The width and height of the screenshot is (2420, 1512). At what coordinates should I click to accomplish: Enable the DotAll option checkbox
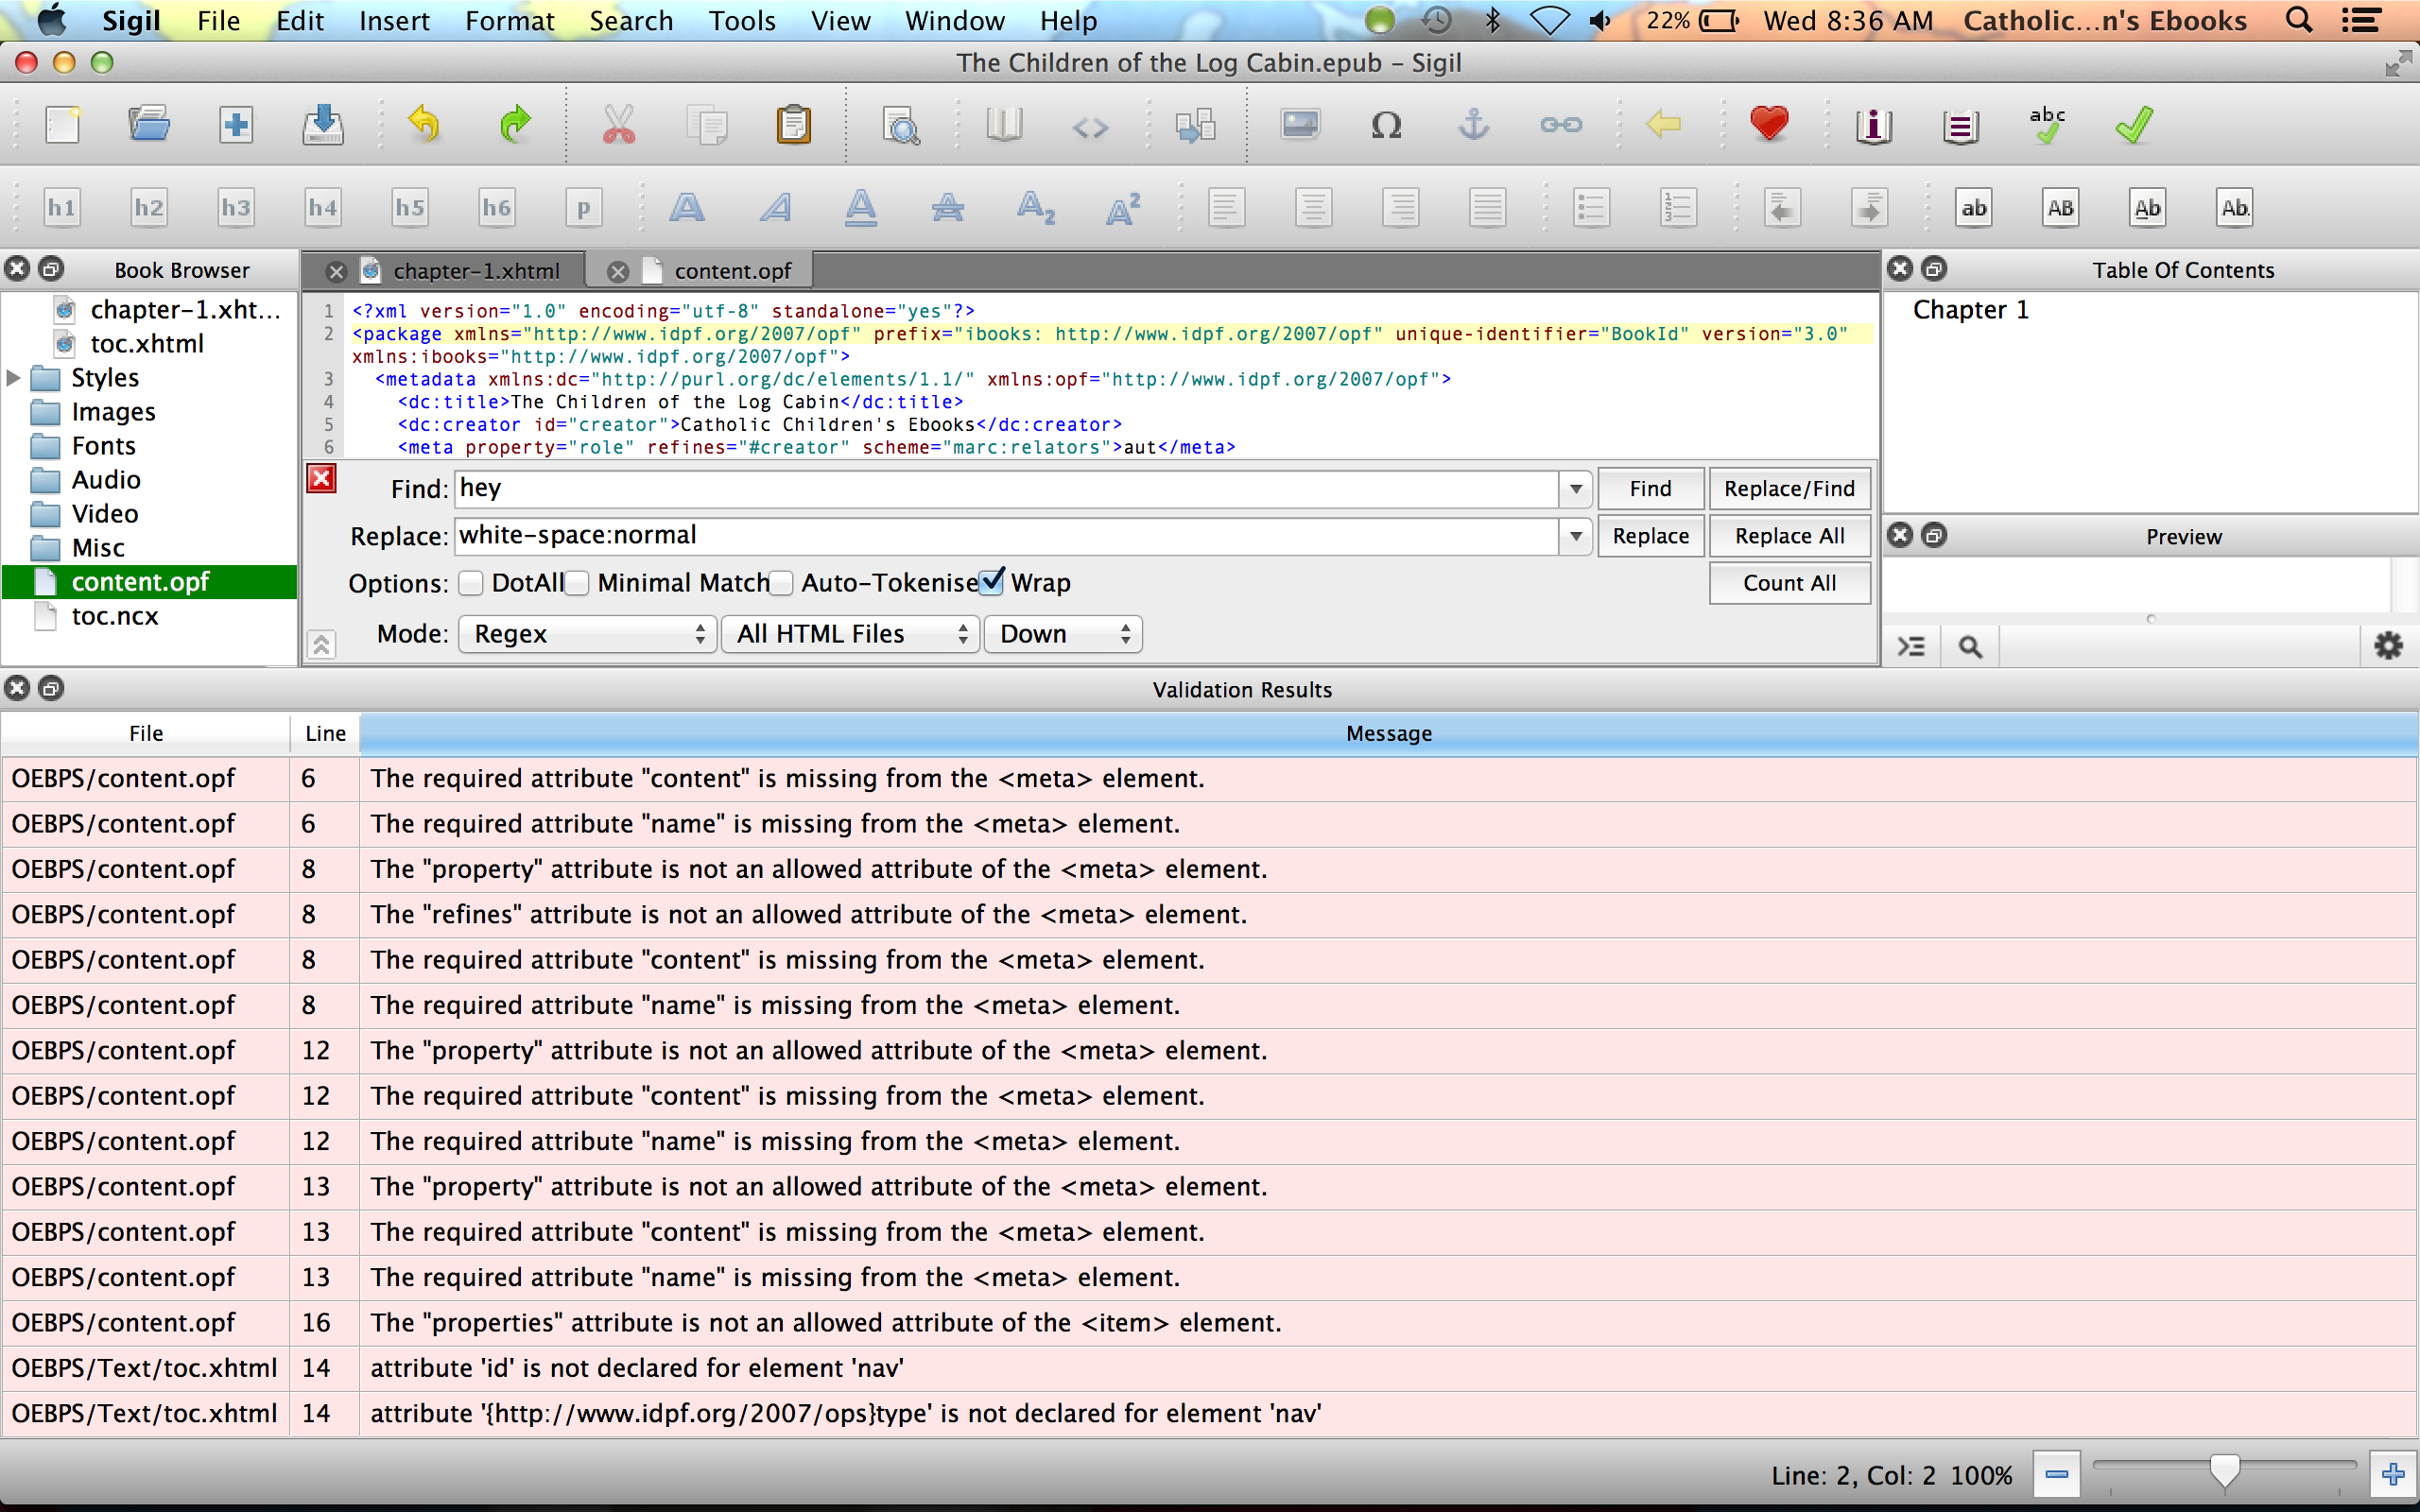[471, 583]
